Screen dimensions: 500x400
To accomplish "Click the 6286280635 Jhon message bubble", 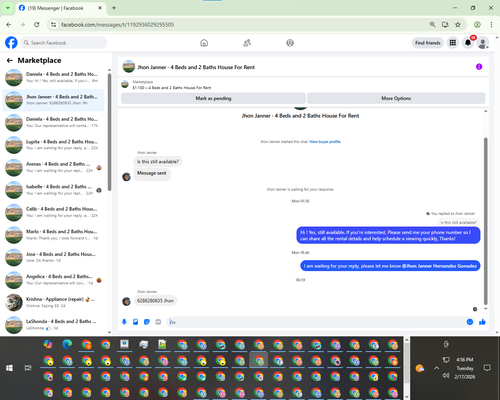I will coord(155,301).
